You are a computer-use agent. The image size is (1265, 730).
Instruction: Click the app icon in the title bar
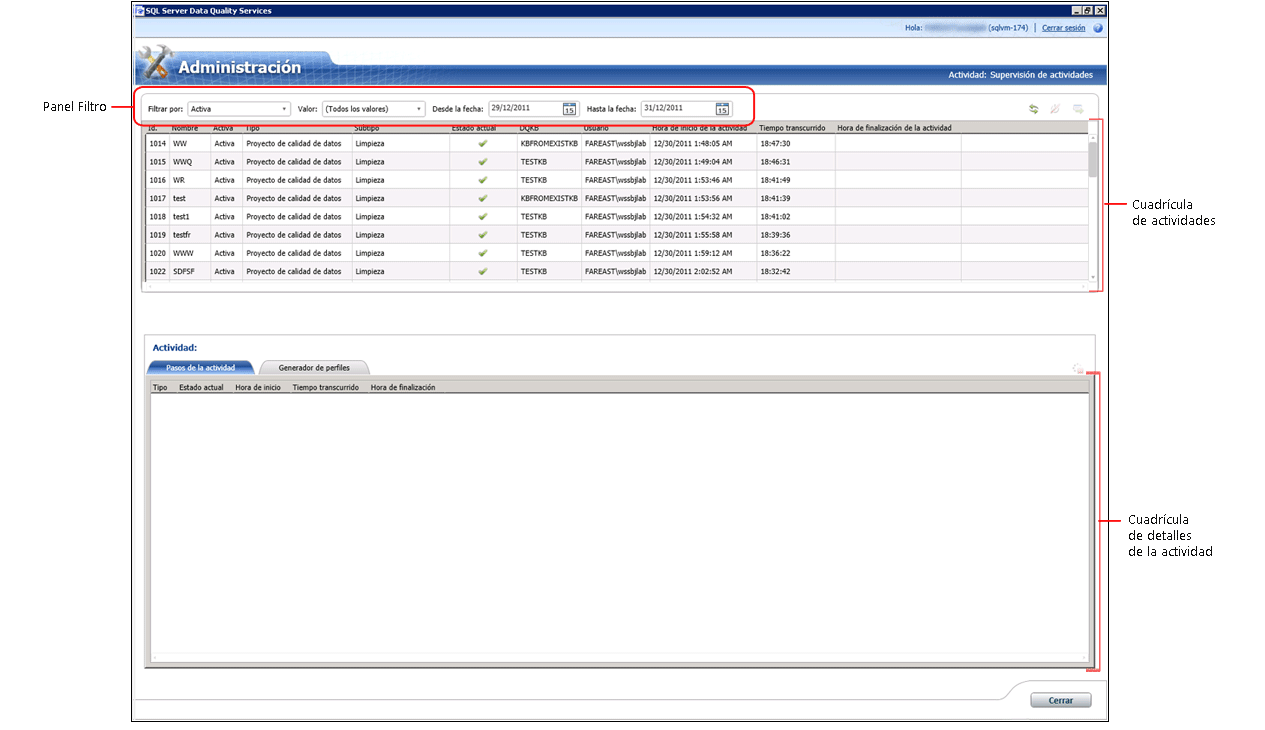[x=140, y=10]
